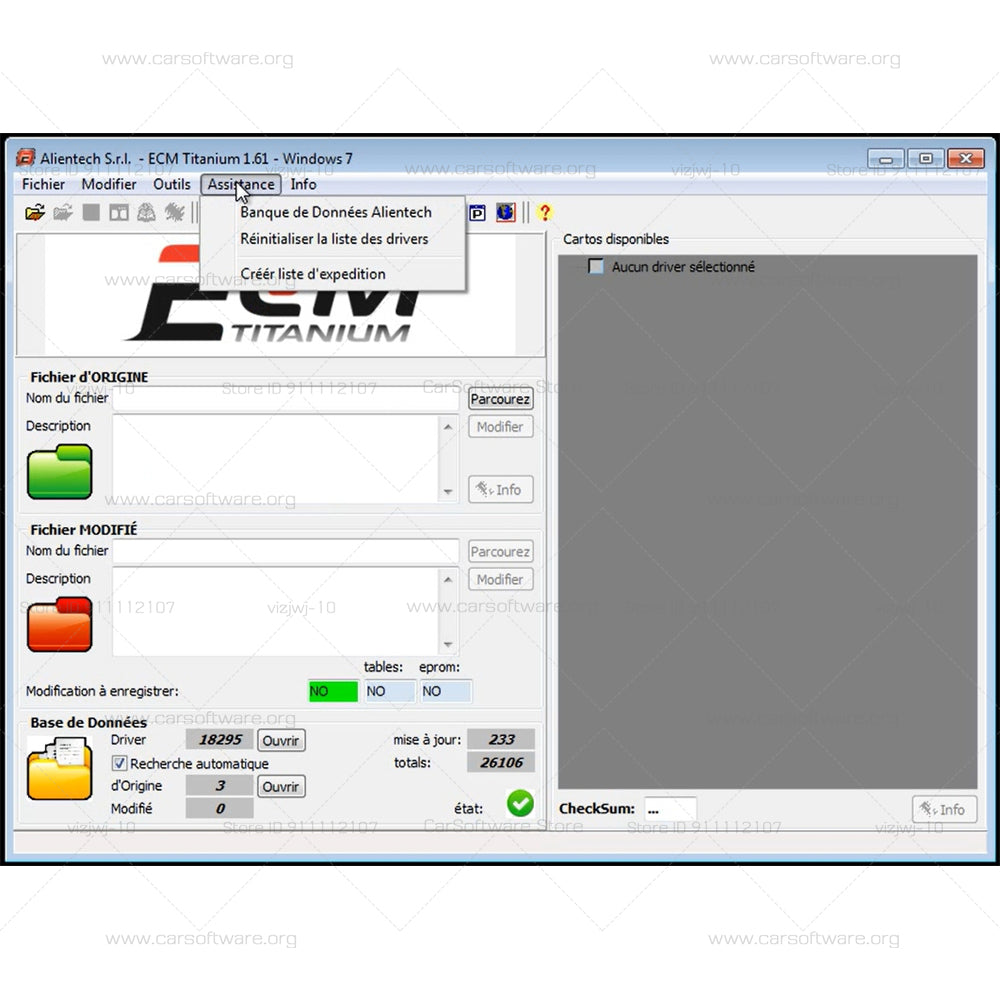Click the grayed splat-shaped toolbar icon
Viewport: 1000px width, 1000px height.
point(174,212)
